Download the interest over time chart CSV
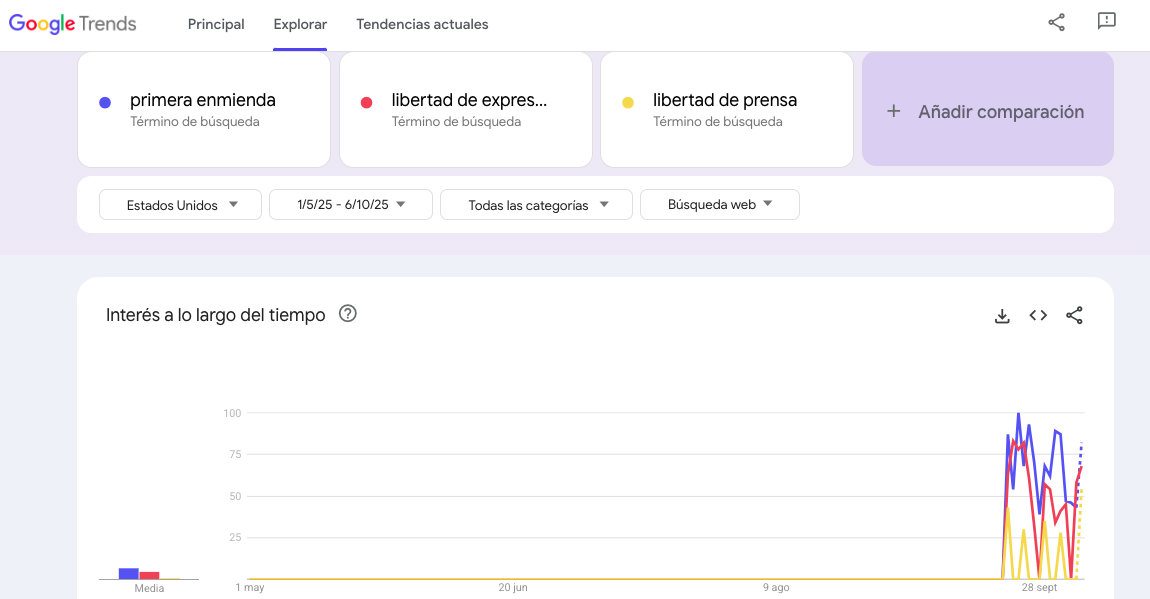 (x=1002, y=316)
